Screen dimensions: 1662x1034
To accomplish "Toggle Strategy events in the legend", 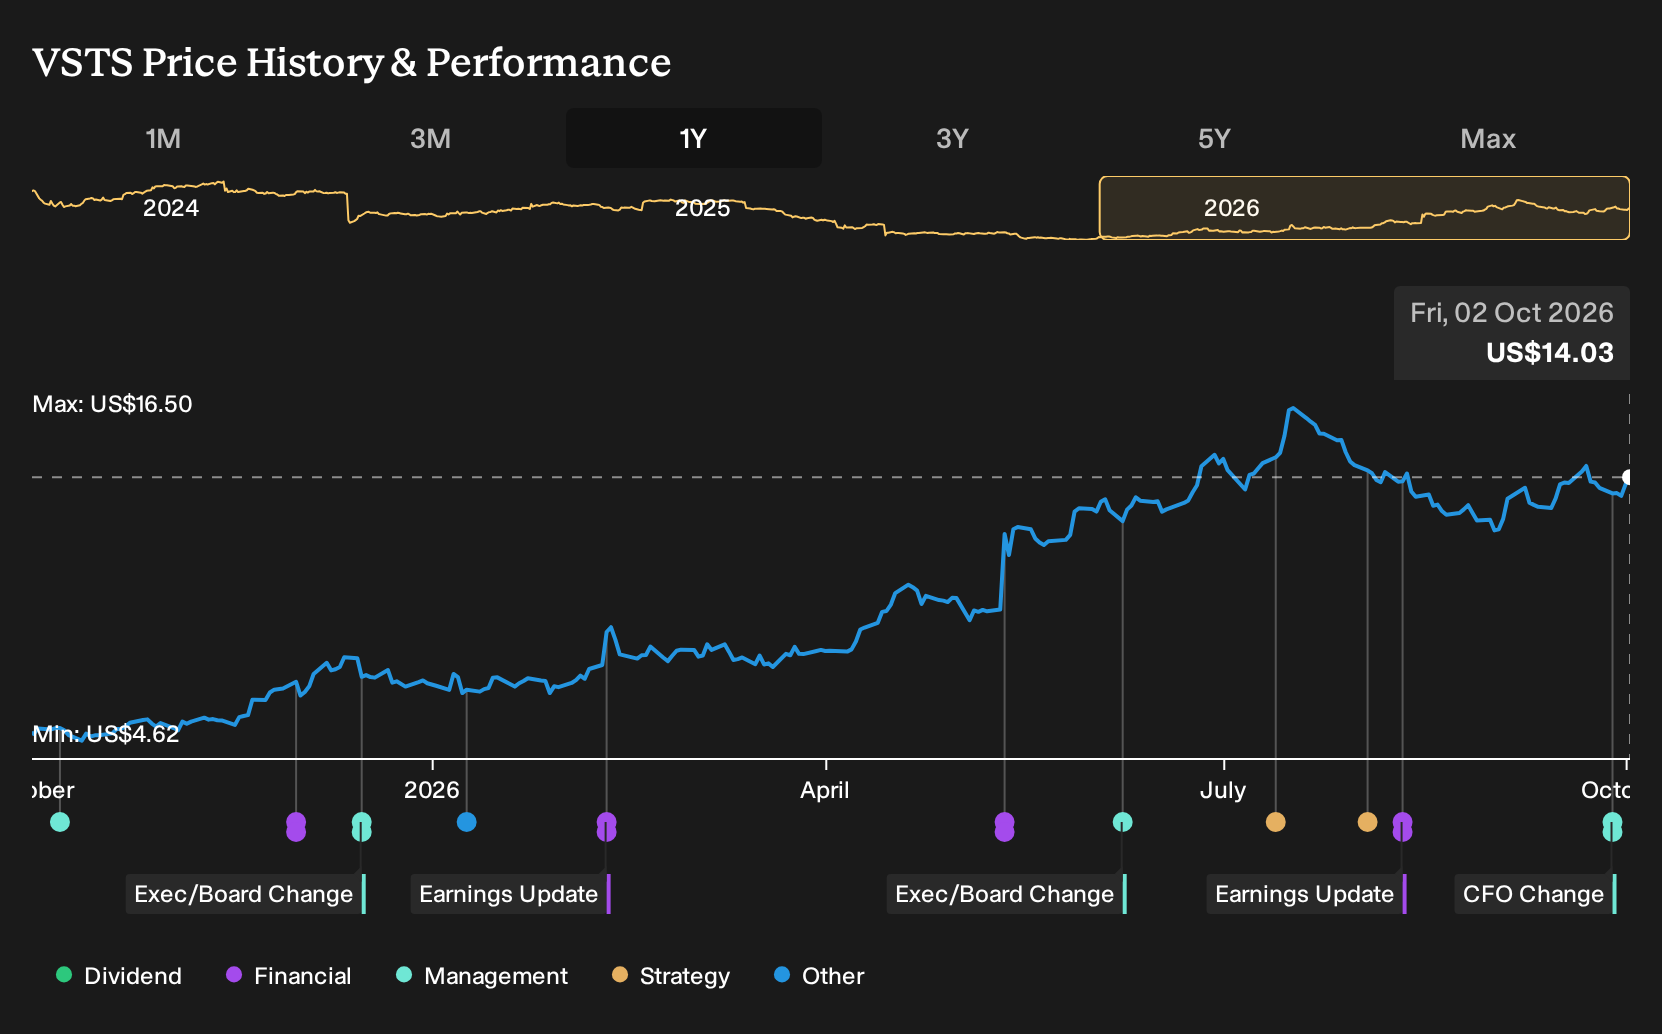I will coord(671,976).
